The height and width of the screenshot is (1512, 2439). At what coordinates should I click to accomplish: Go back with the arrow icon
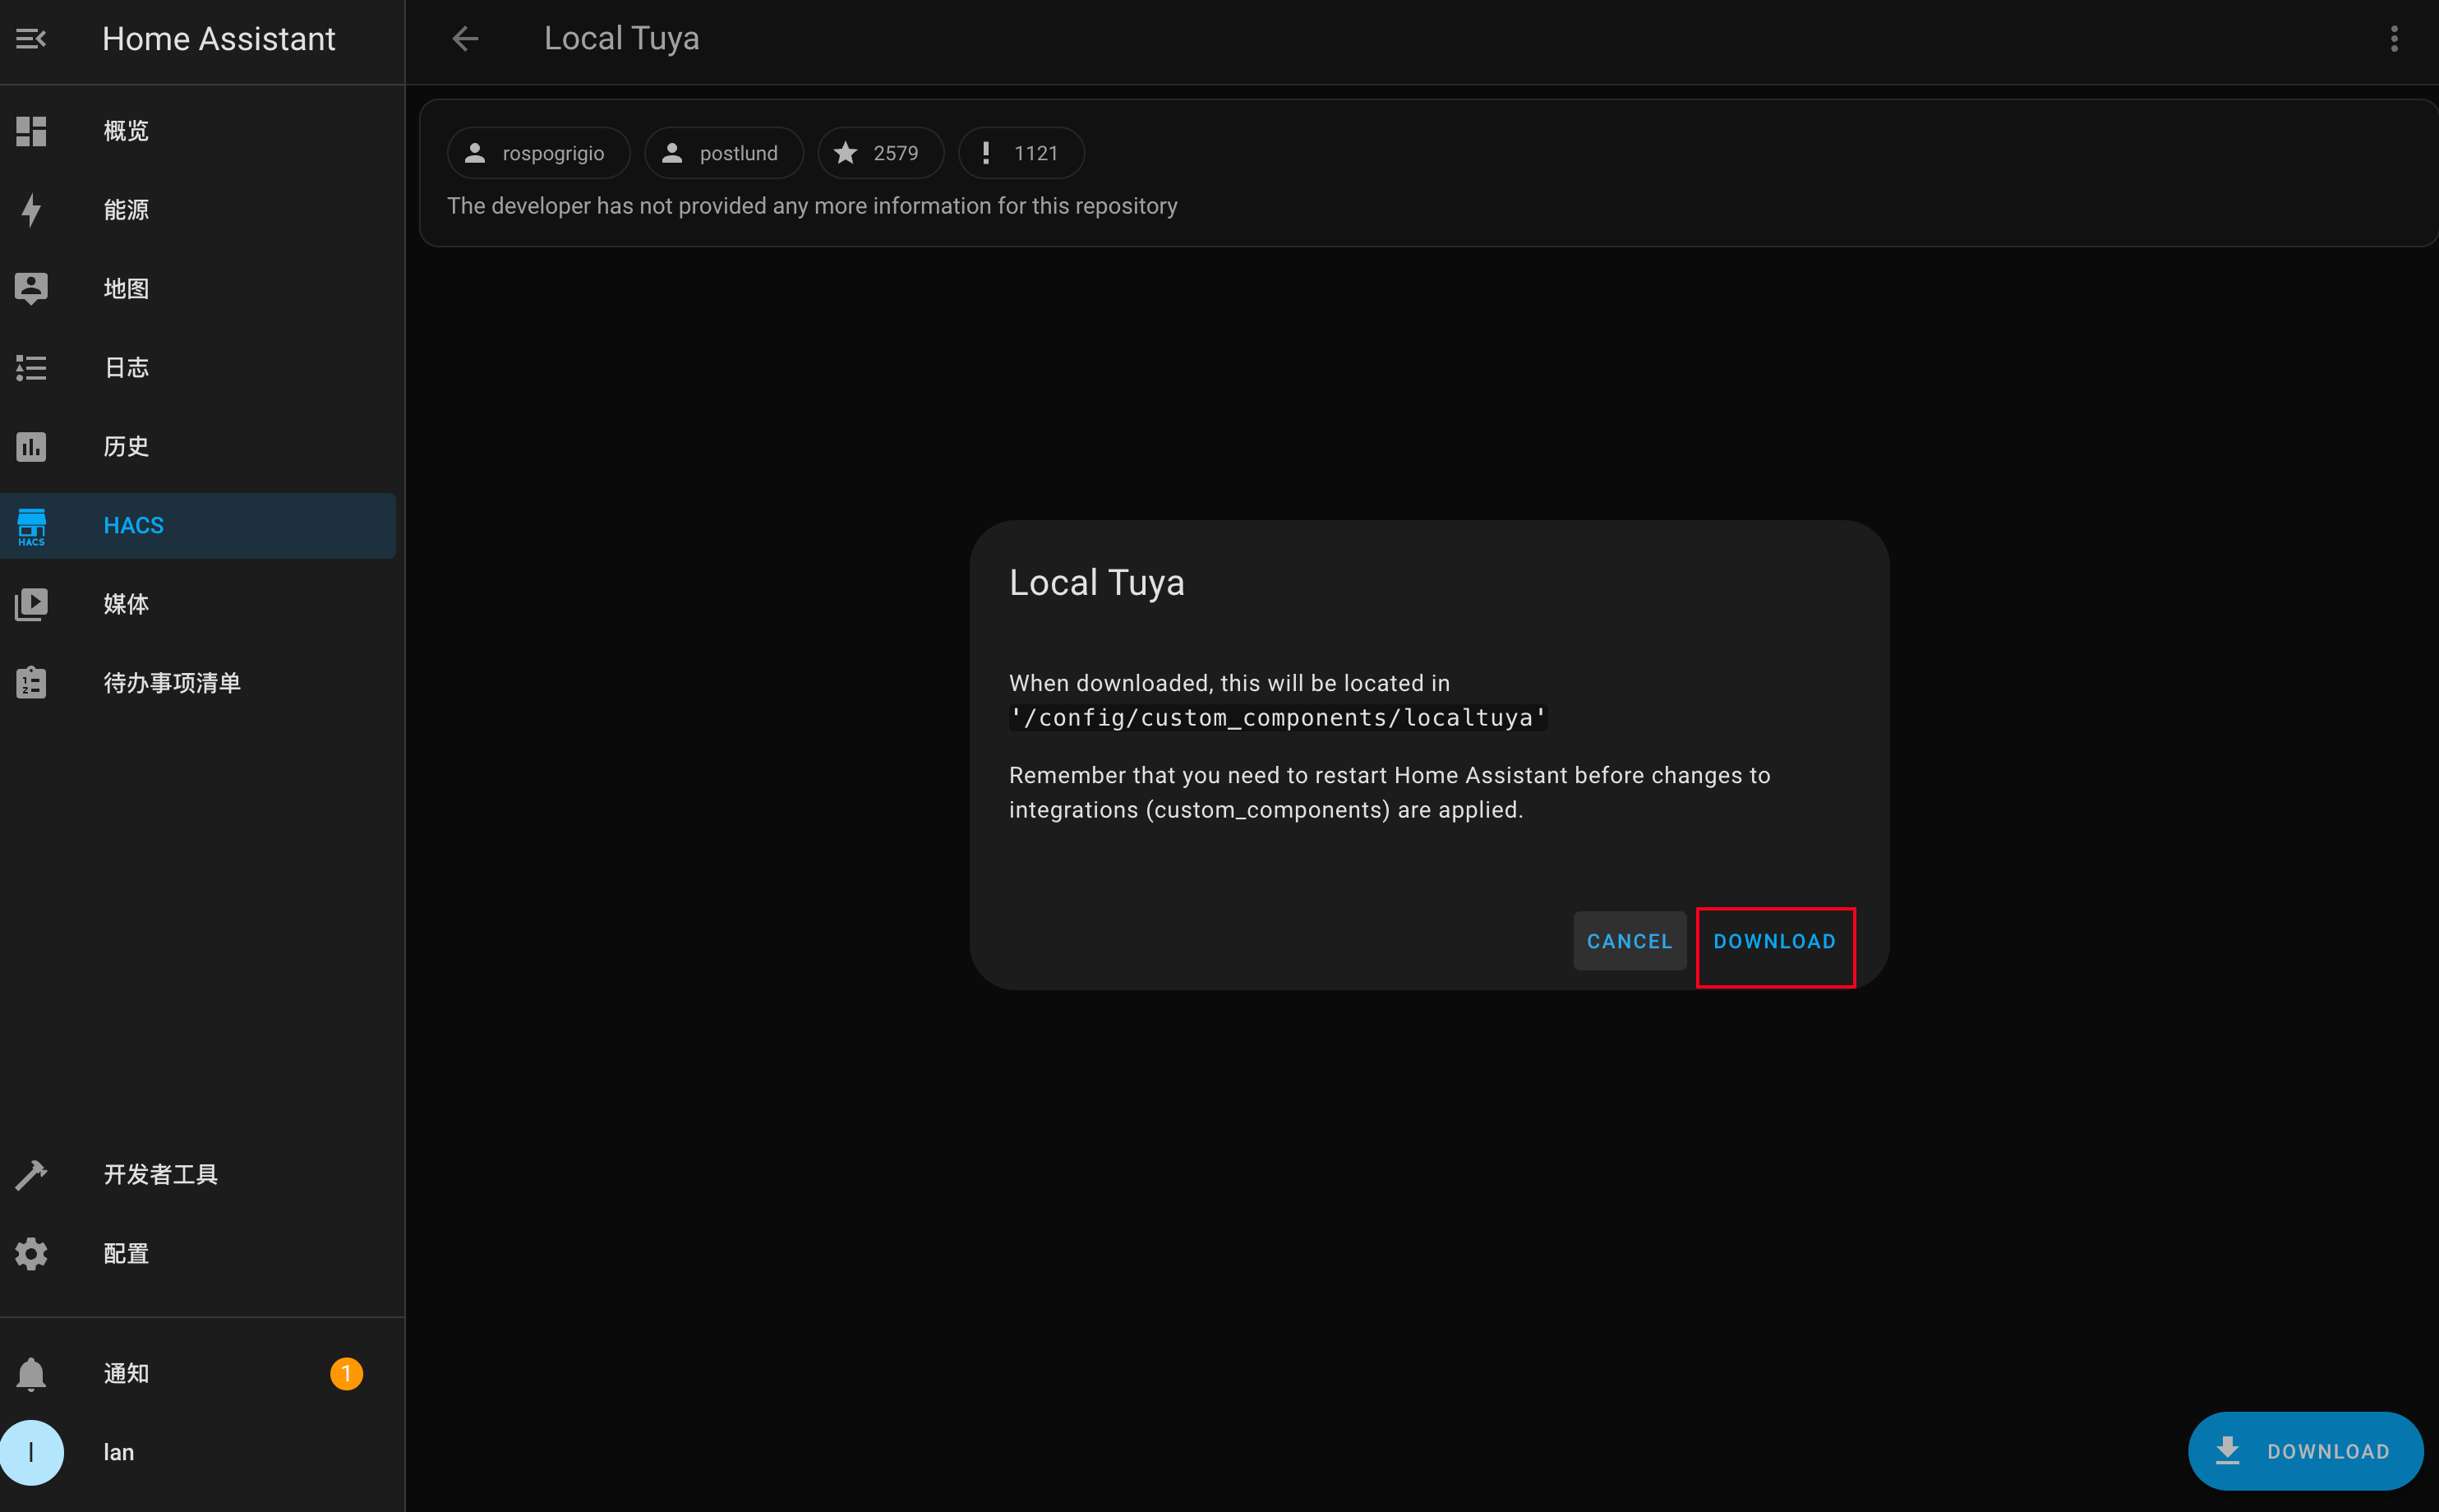(465, 39)
